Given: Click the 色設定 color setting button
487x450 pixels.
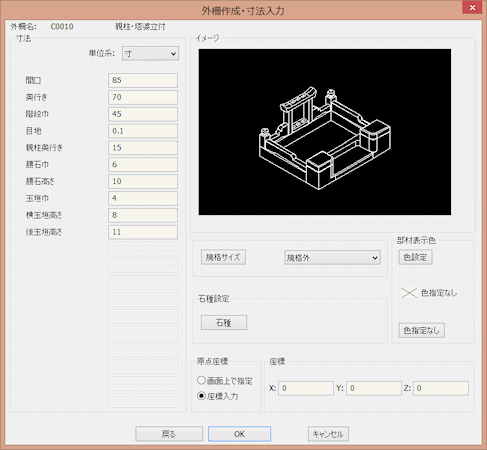Looking at the screenshot, I should [415, 257].
